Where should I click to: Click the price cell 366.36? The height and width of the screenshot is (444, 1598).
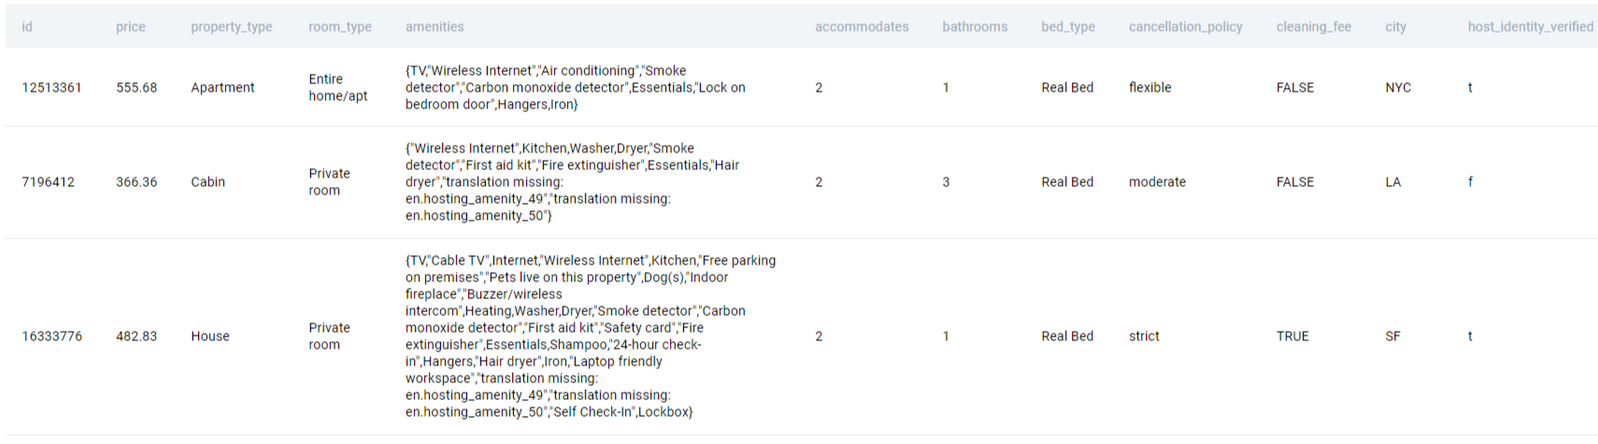[x=136, y=182]
